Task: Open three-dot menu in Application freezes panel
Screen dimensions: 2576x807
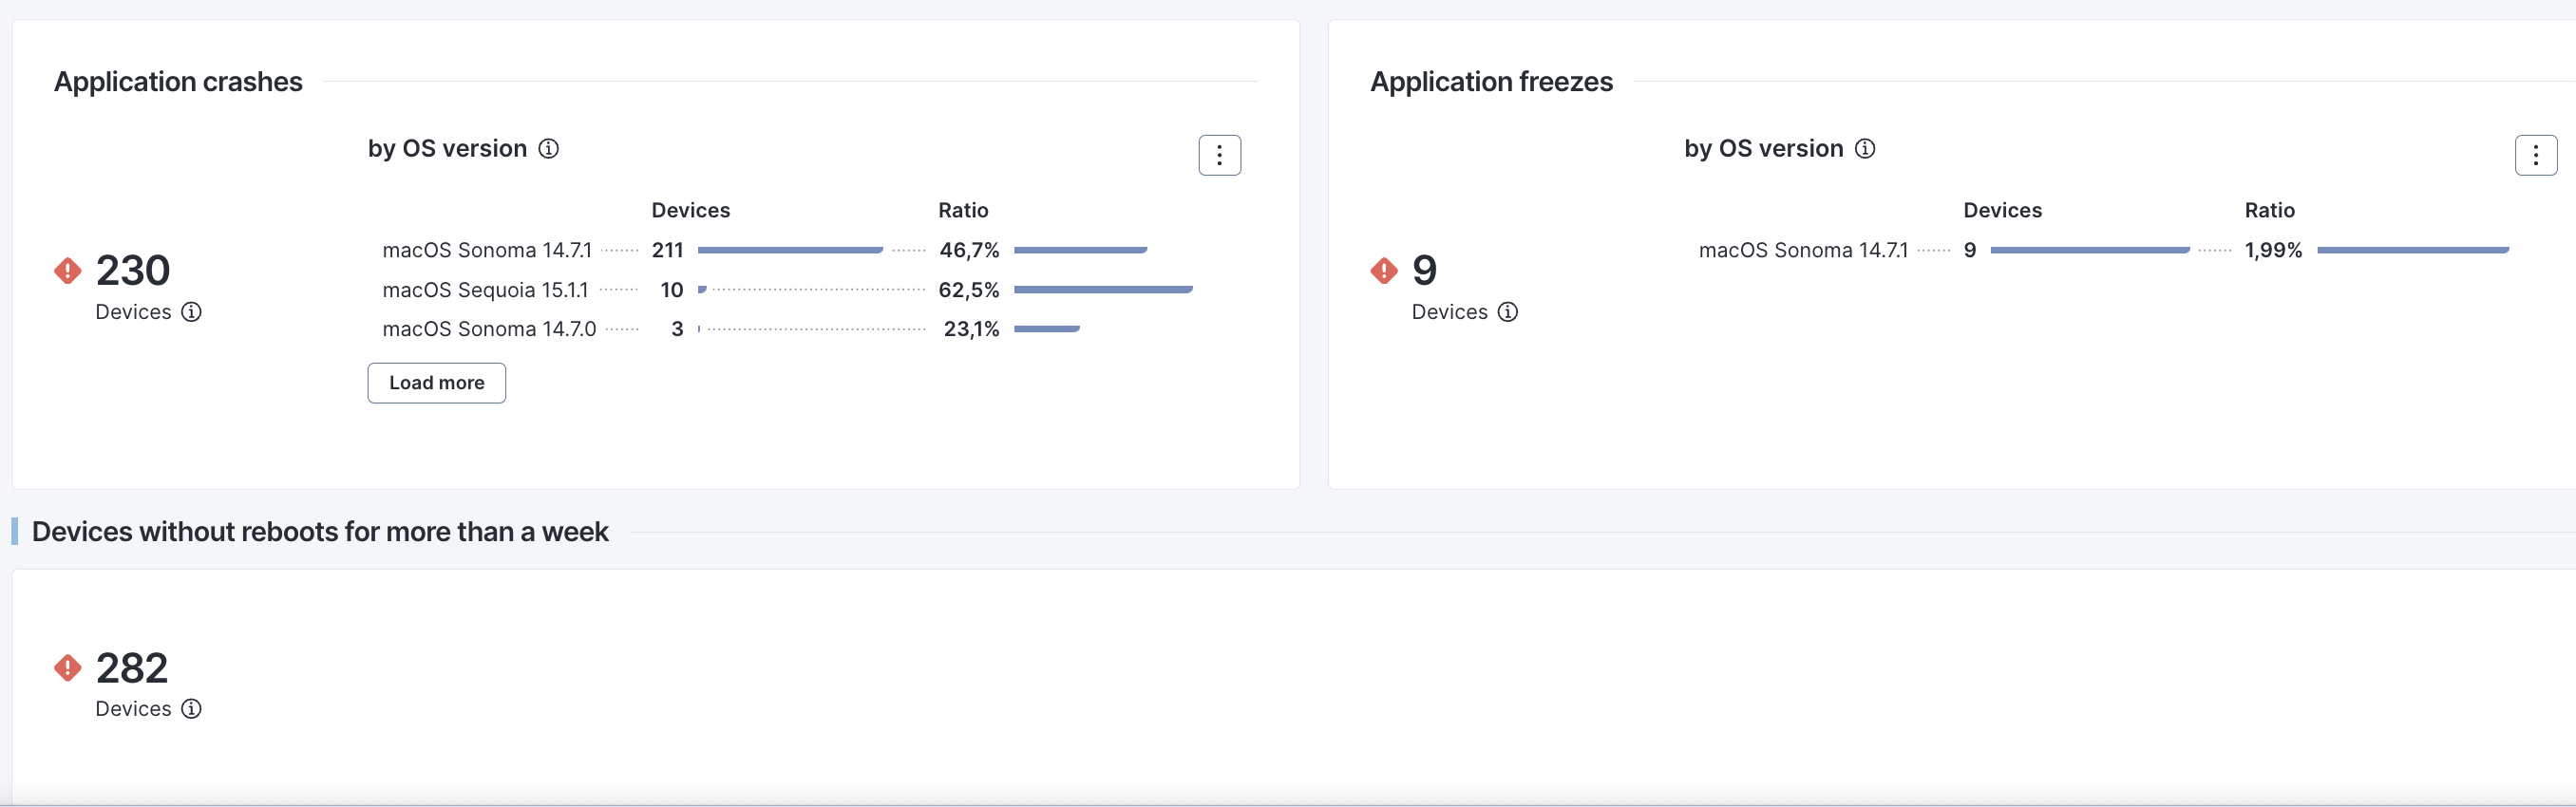Action: (2535, 155)
